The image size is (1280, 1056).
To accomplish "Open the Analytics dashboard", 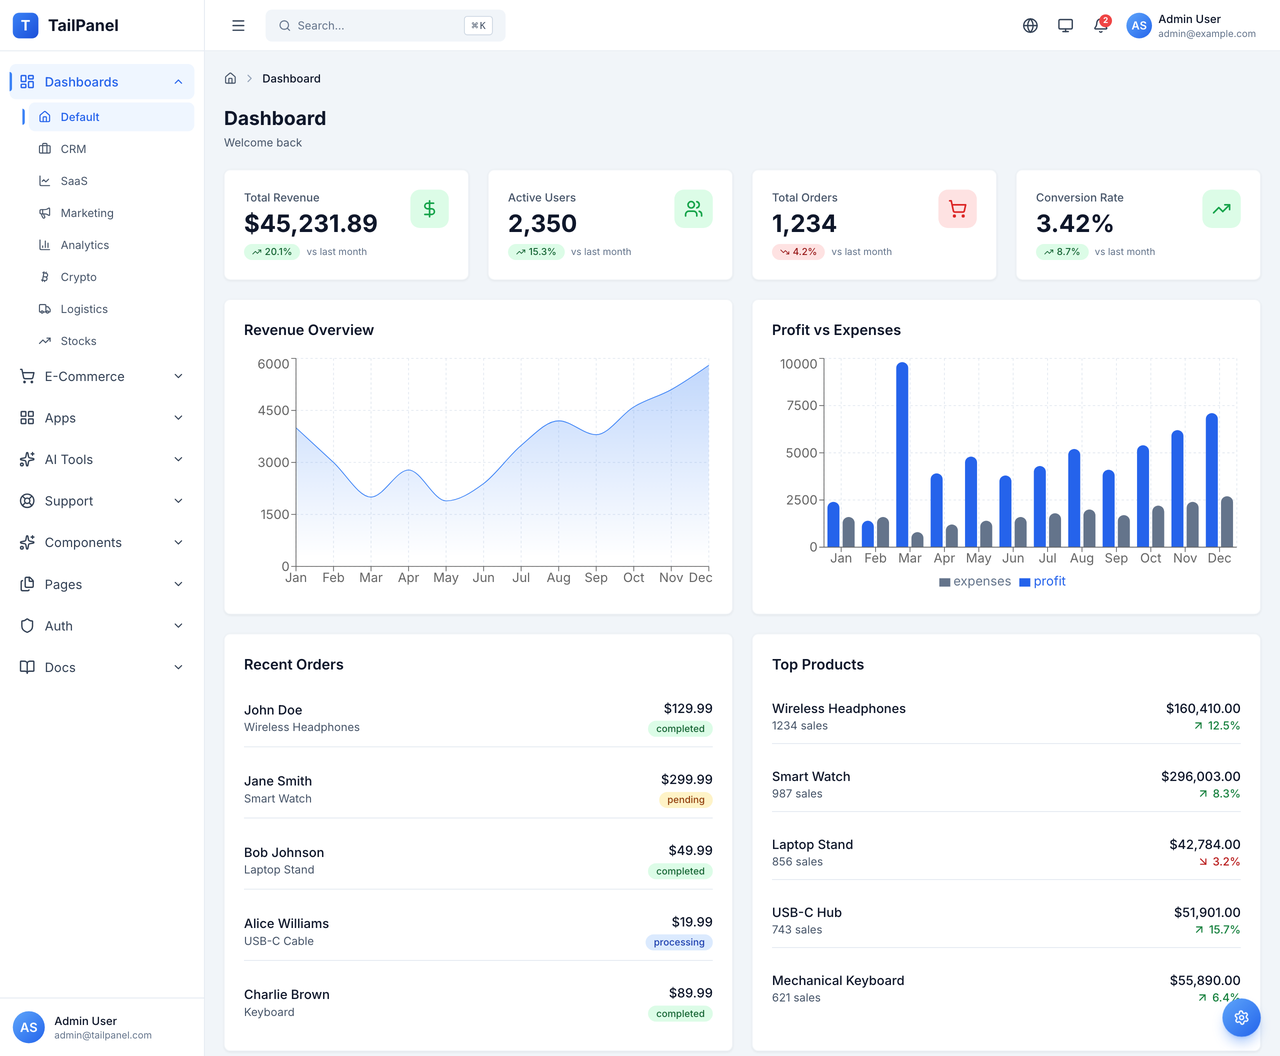I will 111,245.
